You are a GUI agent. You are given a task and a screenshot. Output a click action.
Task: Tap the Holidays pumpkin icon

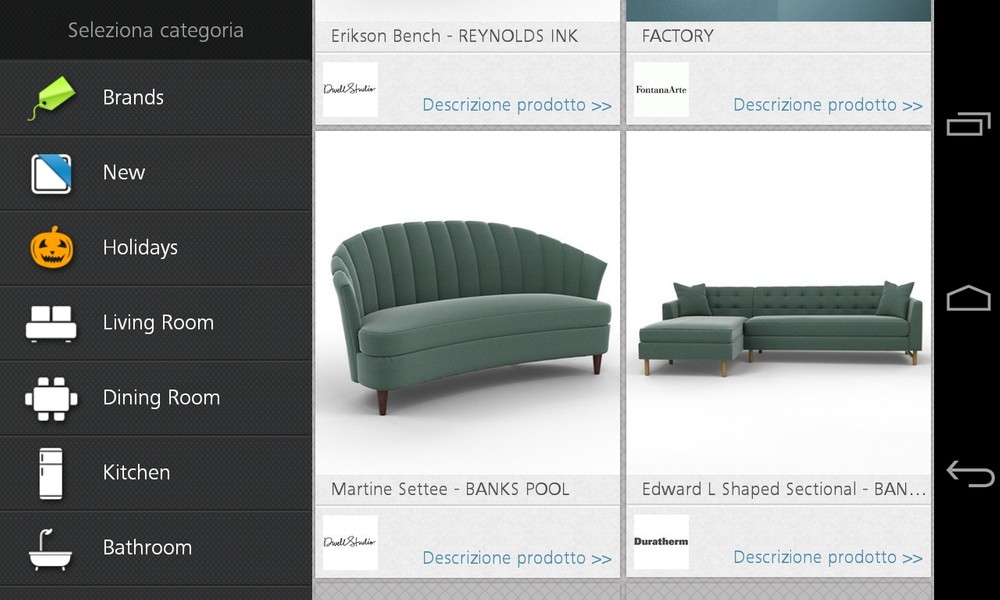click(52, 247)
